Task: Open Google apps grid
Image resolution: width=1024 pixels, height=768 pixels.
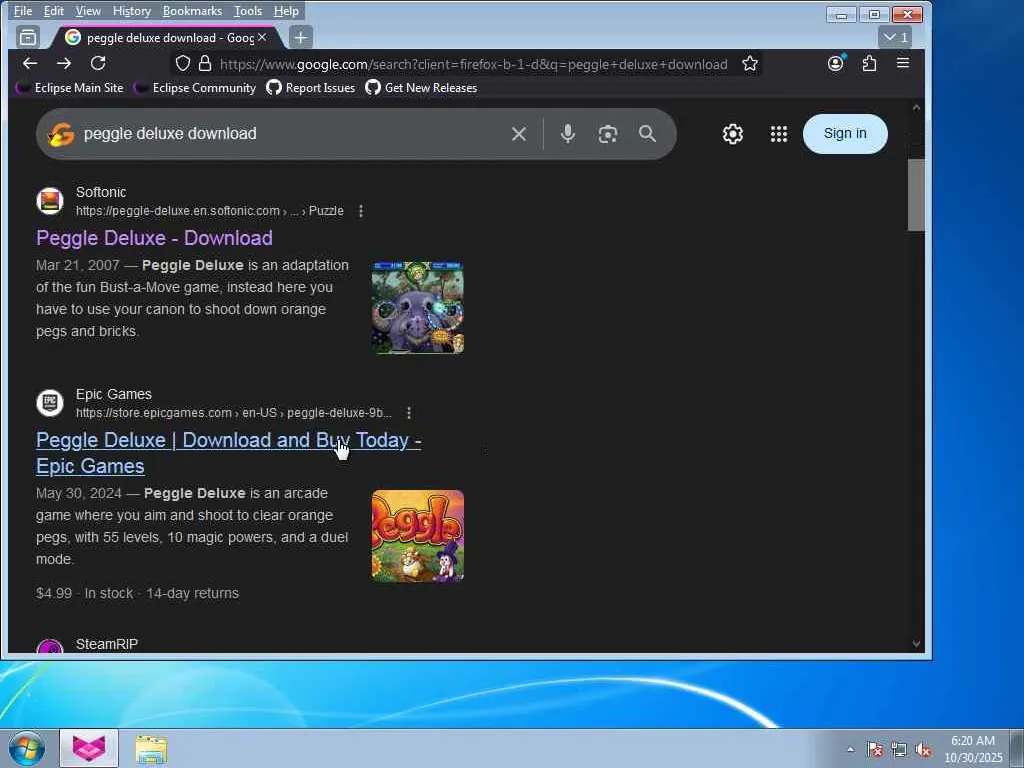Action: coord(778,134)
